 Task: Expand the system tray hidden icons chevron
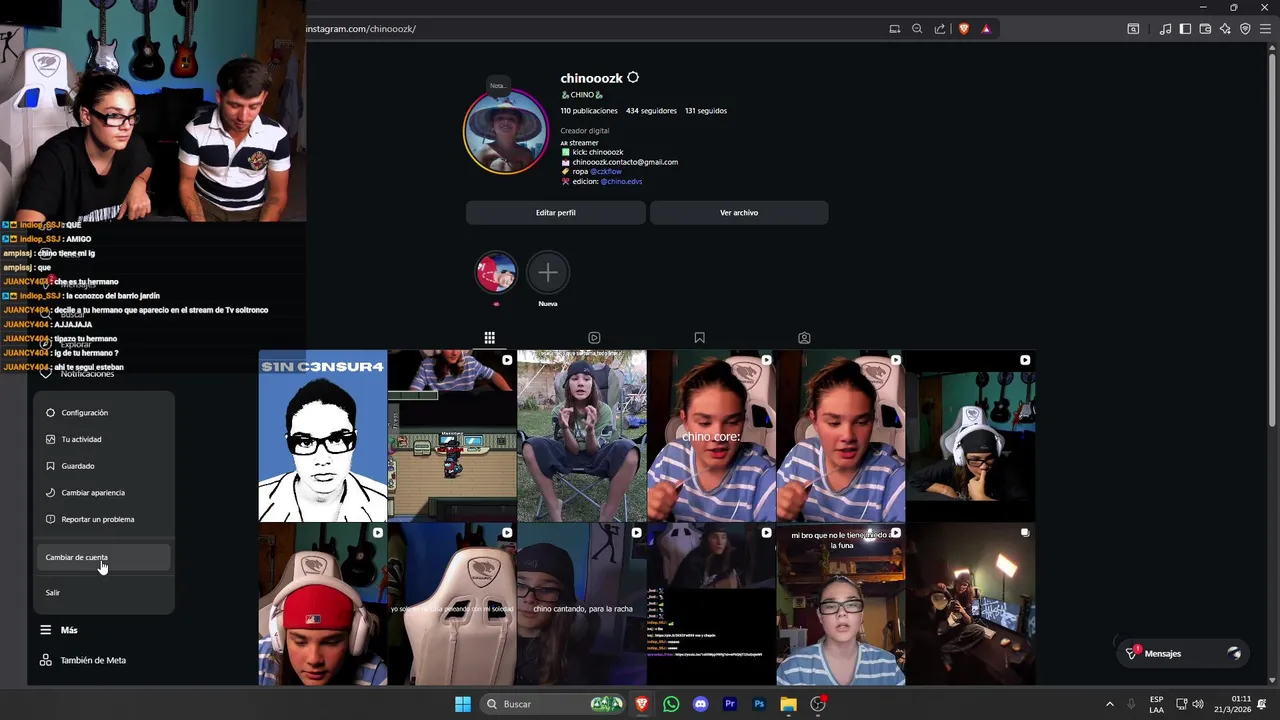[x=1109, y=704]
